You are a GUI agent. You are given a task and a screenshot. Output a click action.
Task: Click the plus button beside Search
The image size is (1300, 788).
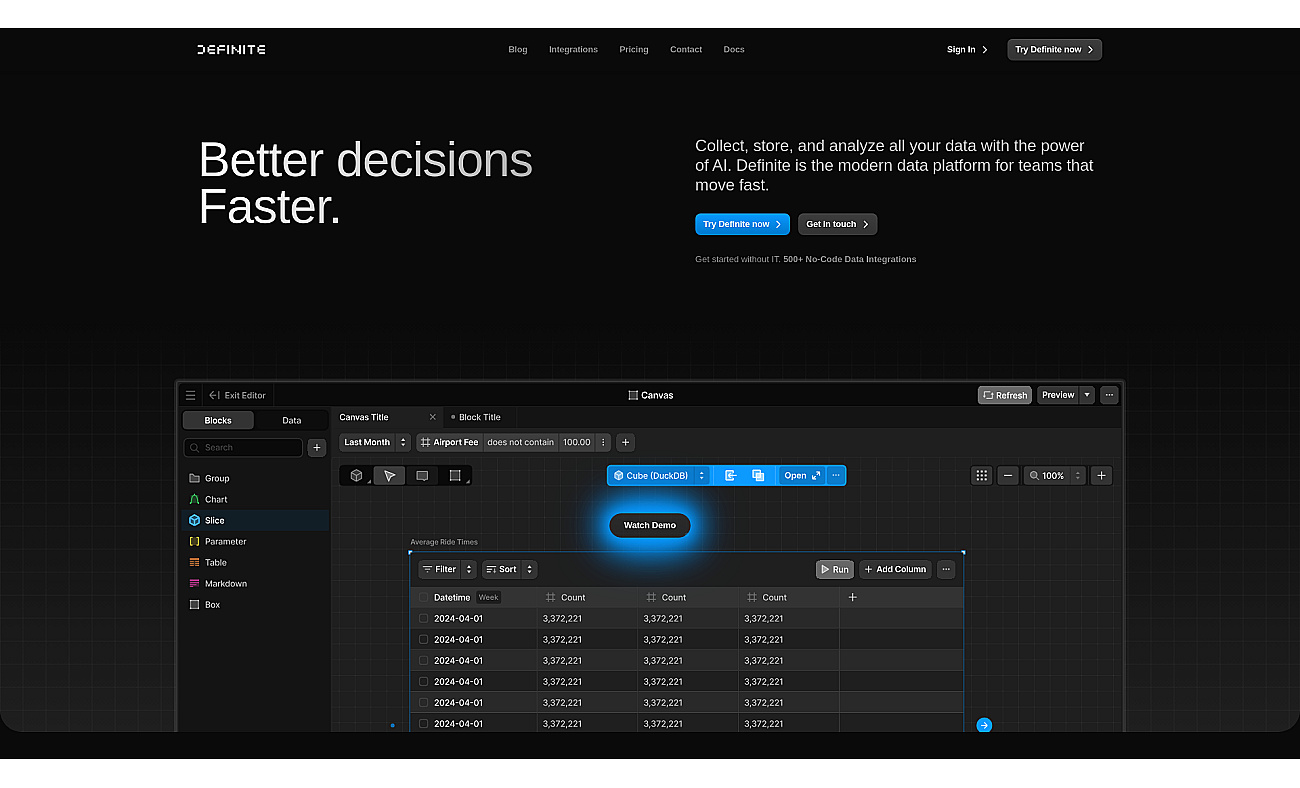pyautogui.click(x=317, y=448)
